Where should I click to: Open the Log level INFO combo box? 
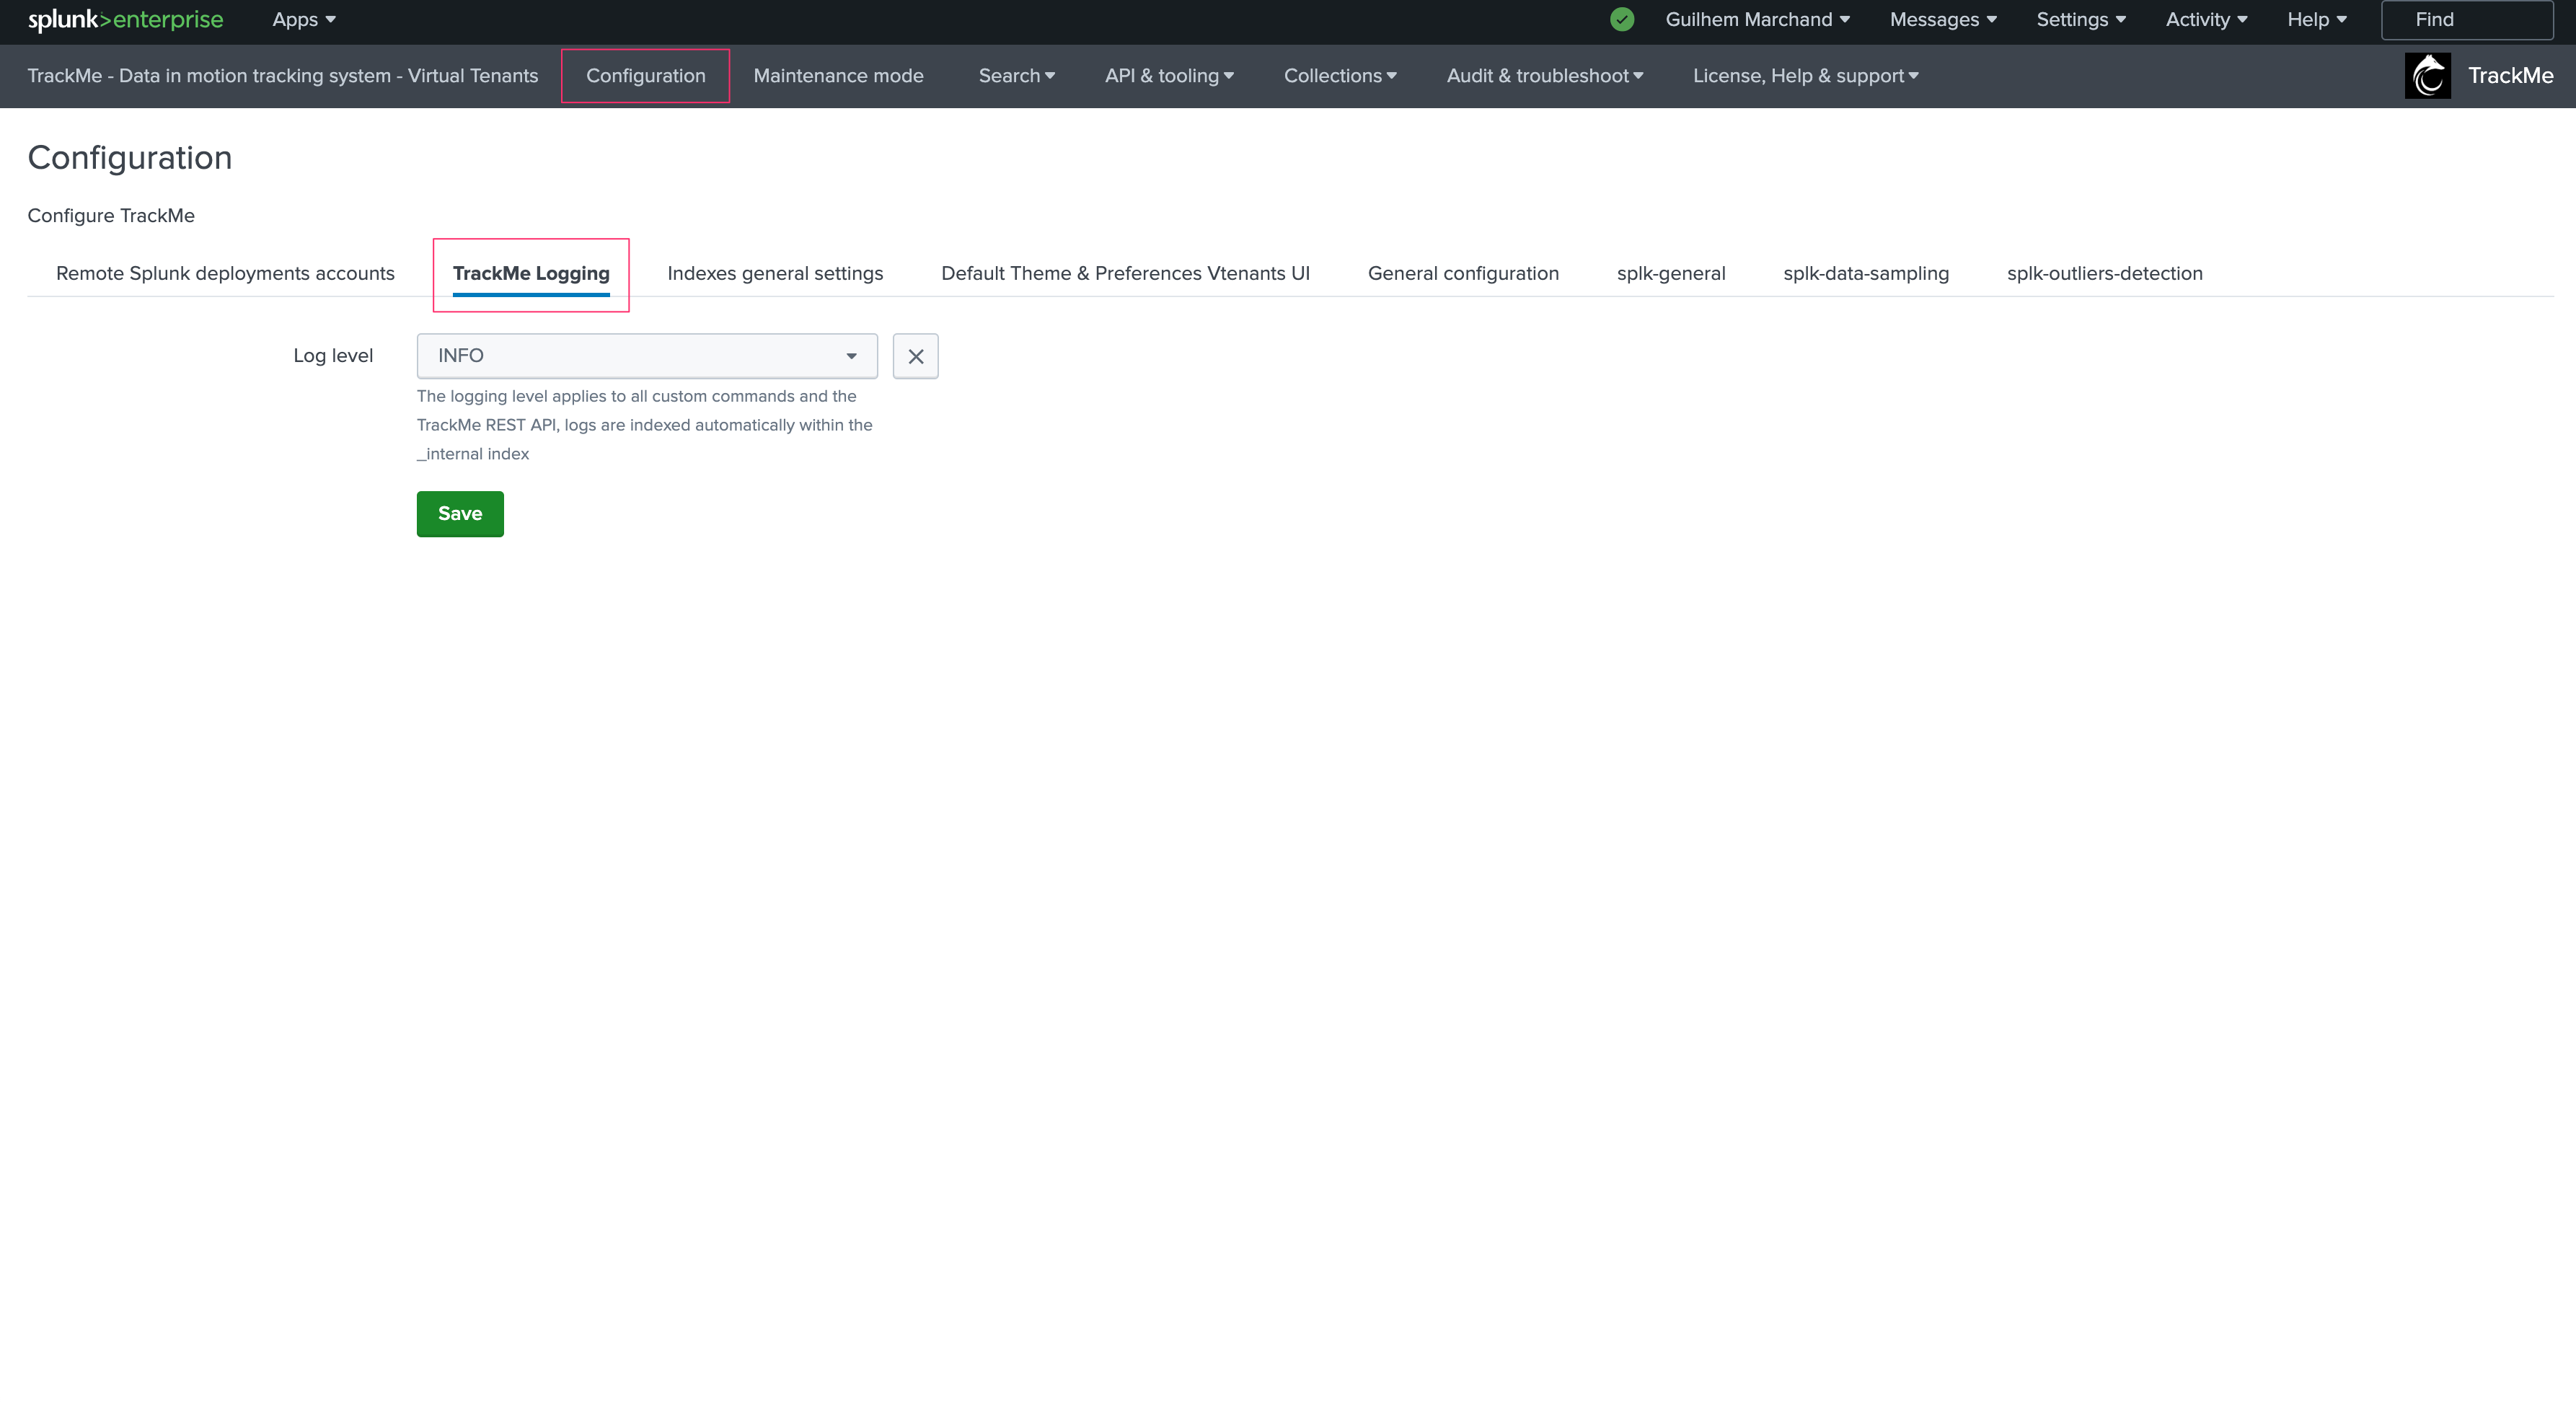point(647,356)
